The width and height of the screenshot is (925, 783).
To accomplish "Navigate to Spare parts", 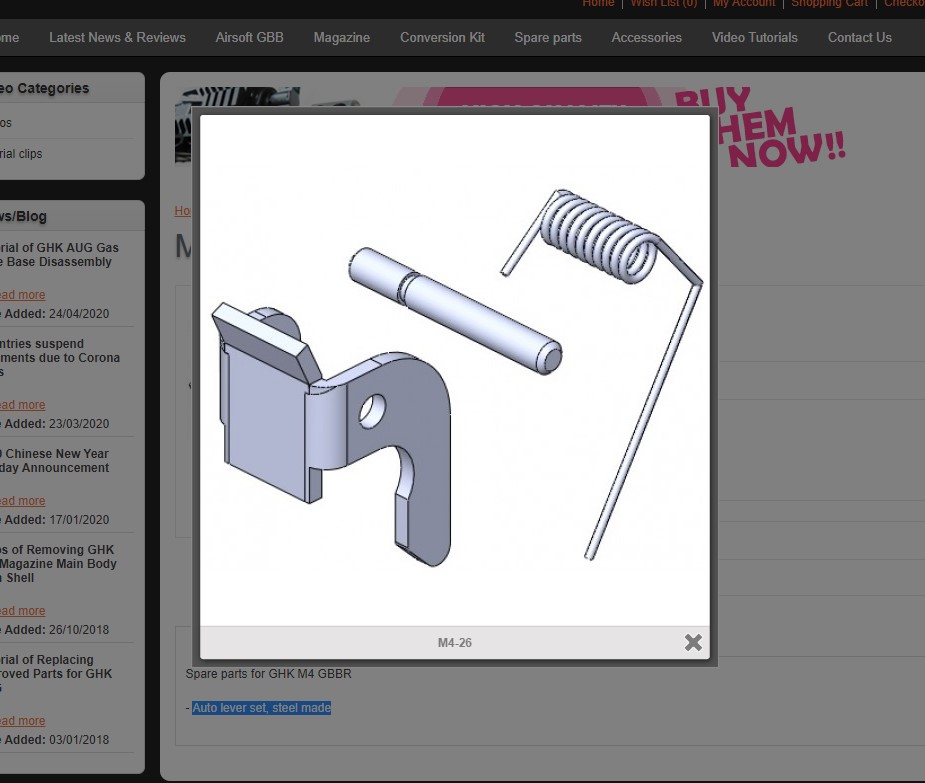I will (x=548, y=38).
